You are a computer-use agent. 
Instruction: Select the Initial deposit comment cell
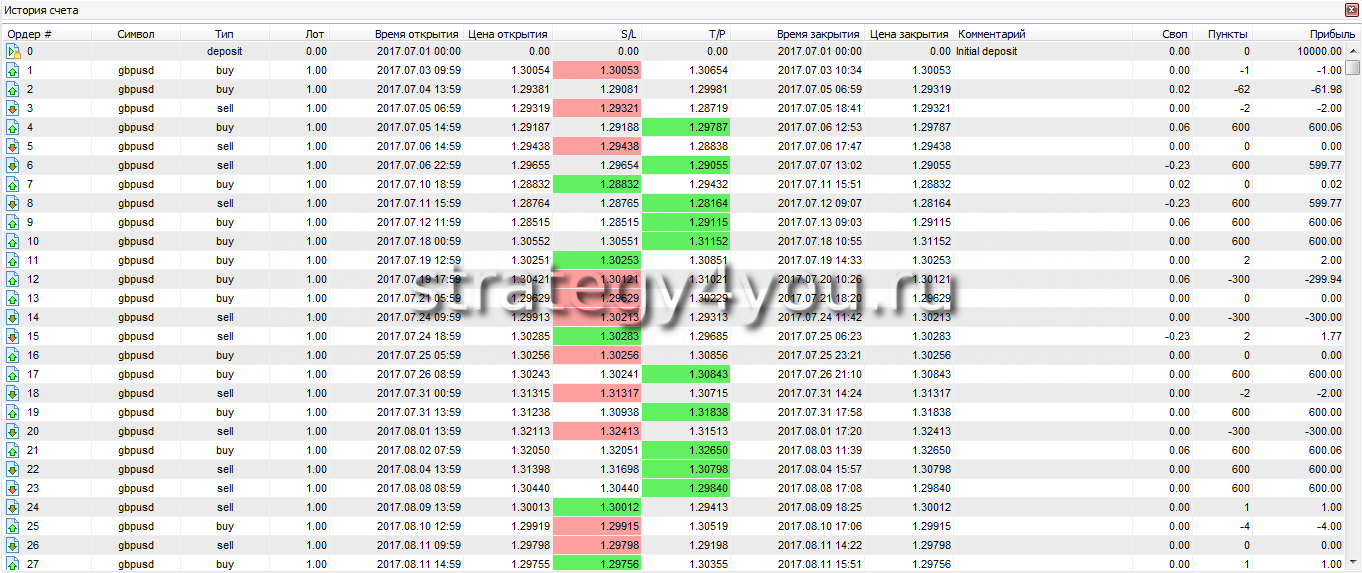1042,51
